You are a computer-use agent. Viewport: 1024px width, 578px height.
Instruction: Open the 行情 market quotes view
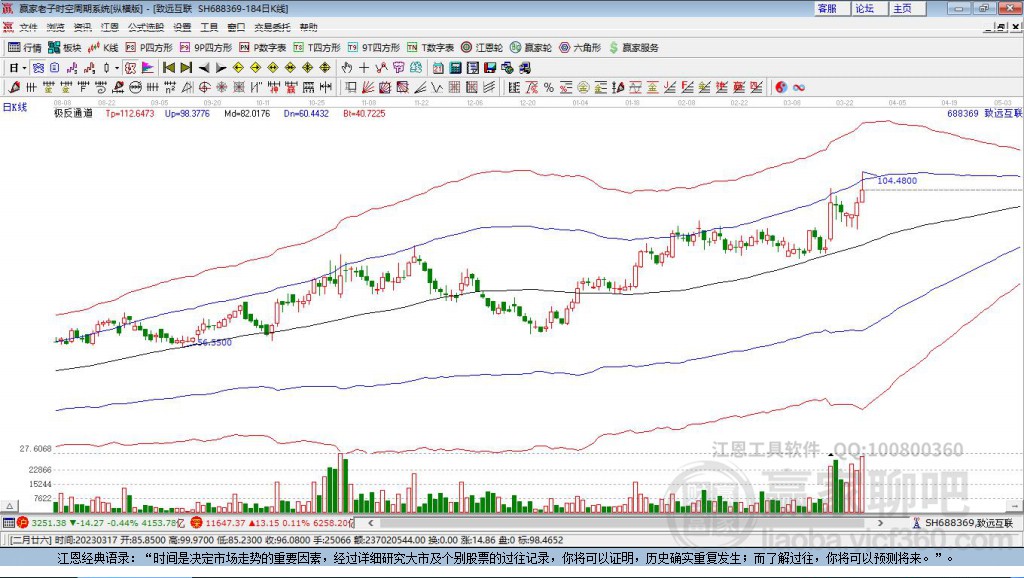[24, 48]
